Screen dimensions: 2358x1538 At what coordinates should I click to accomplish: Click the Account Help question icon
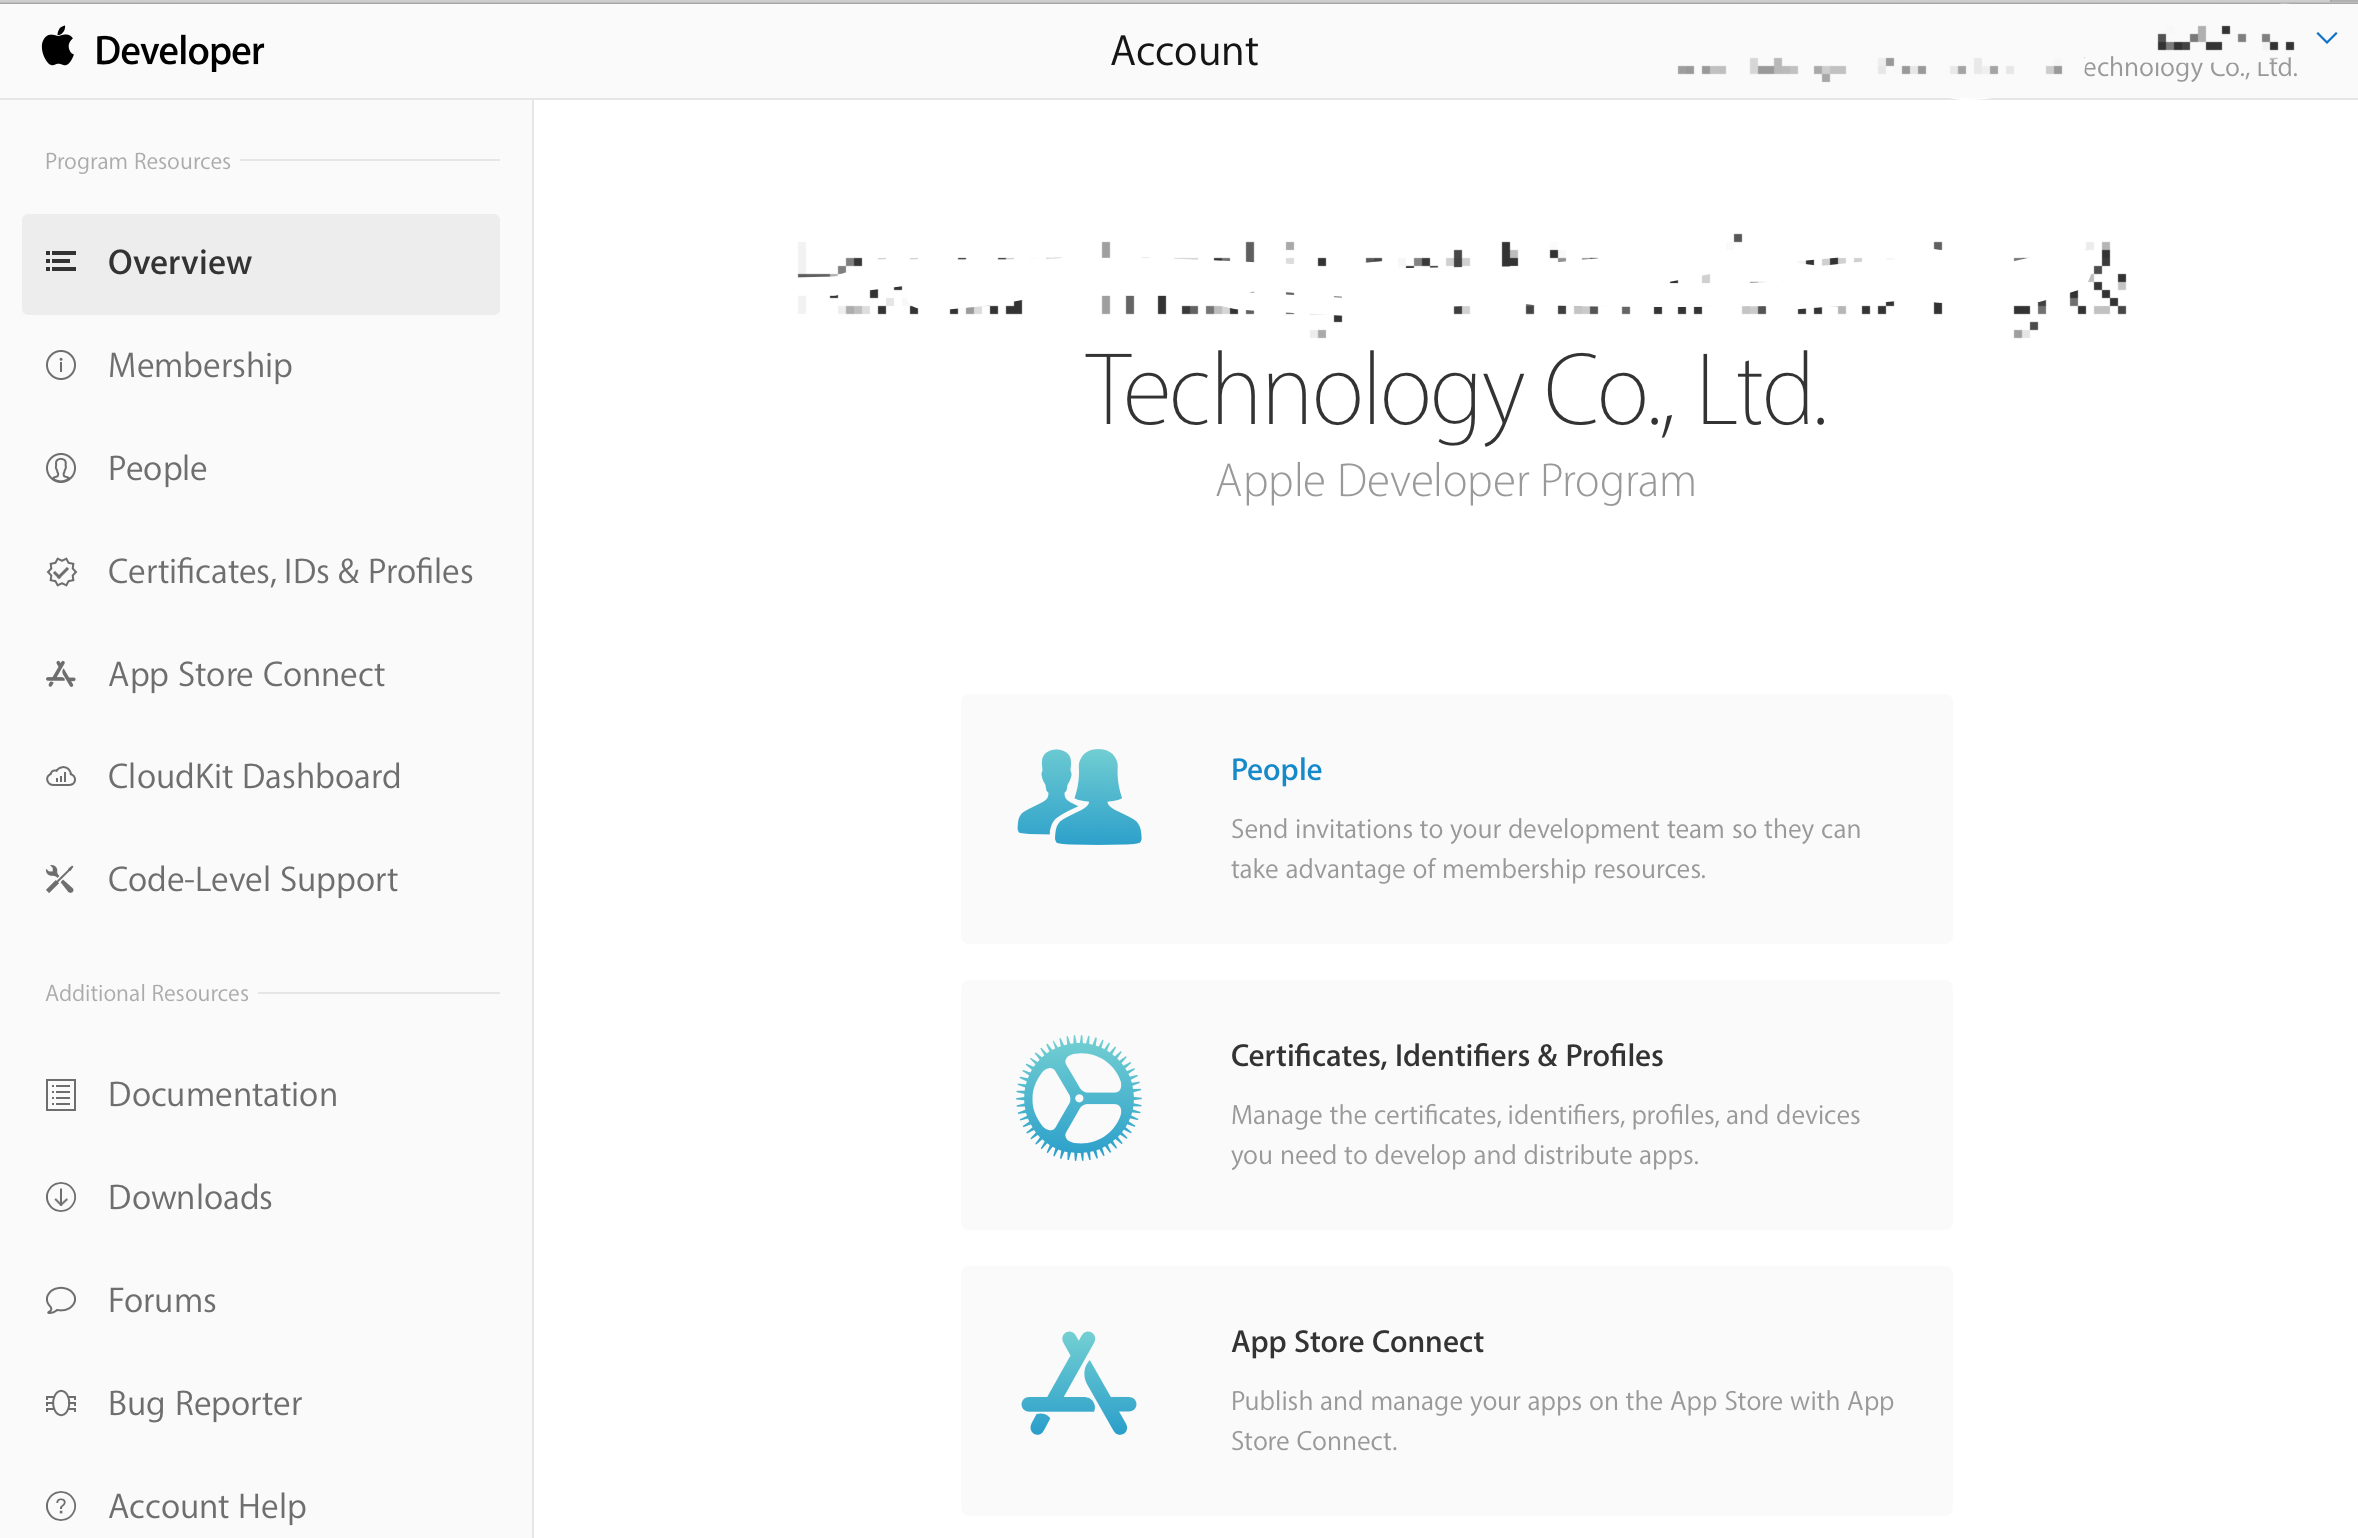pos(61,1506)
